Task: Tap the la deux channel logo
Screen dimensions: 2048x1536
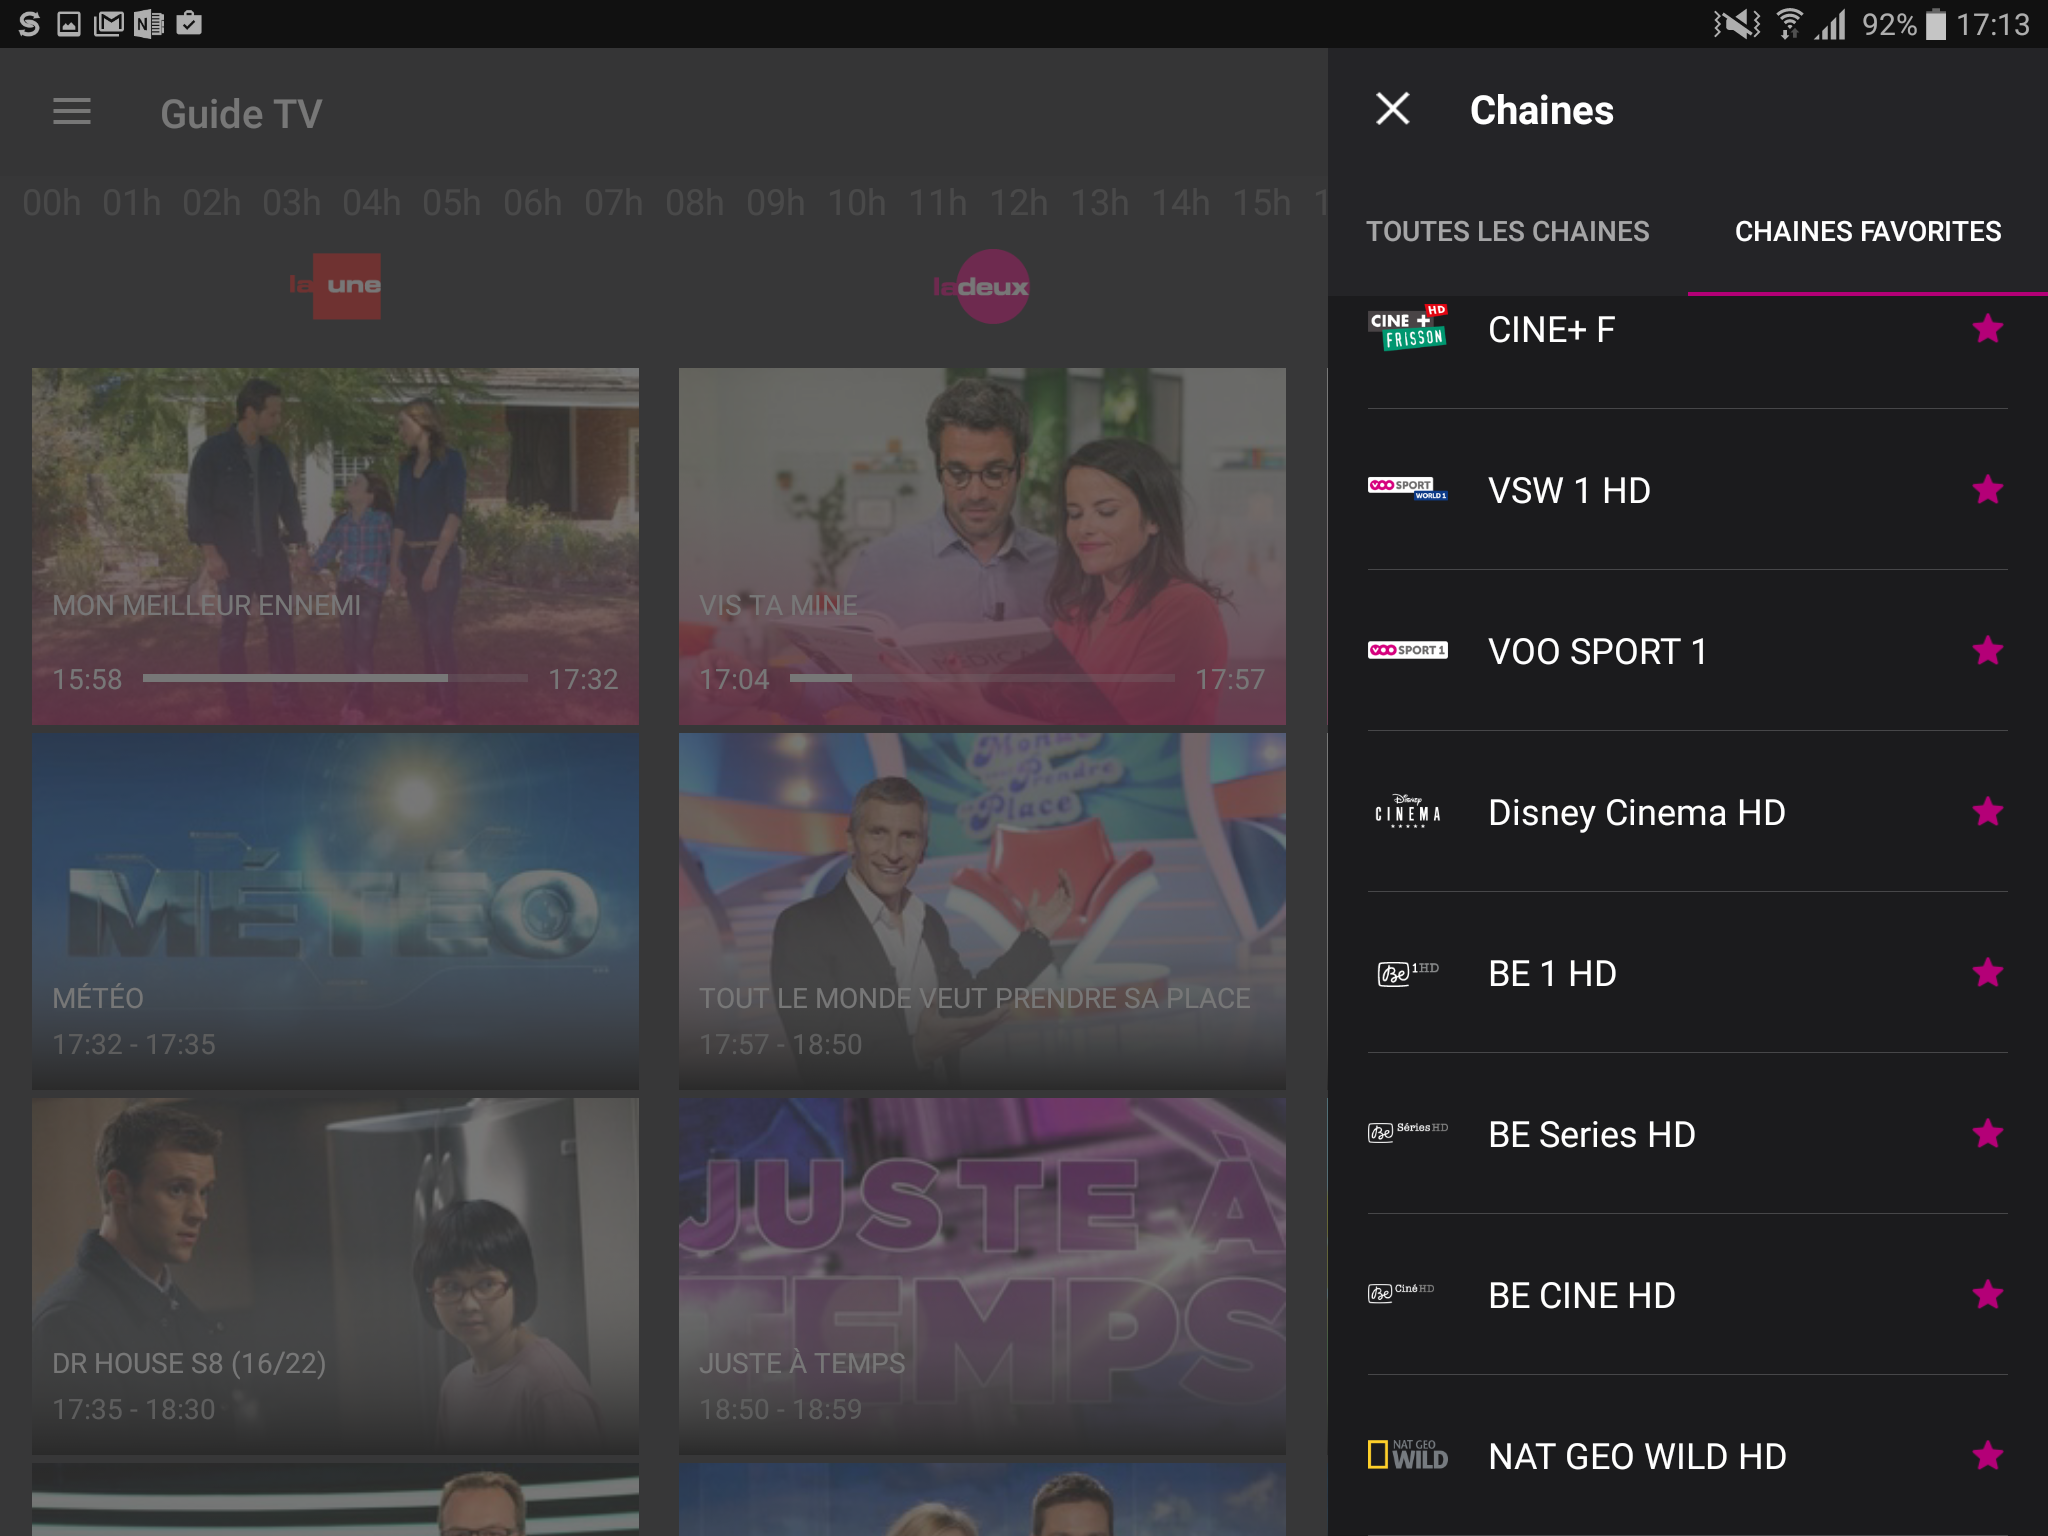Action: (x=982, y=286)
